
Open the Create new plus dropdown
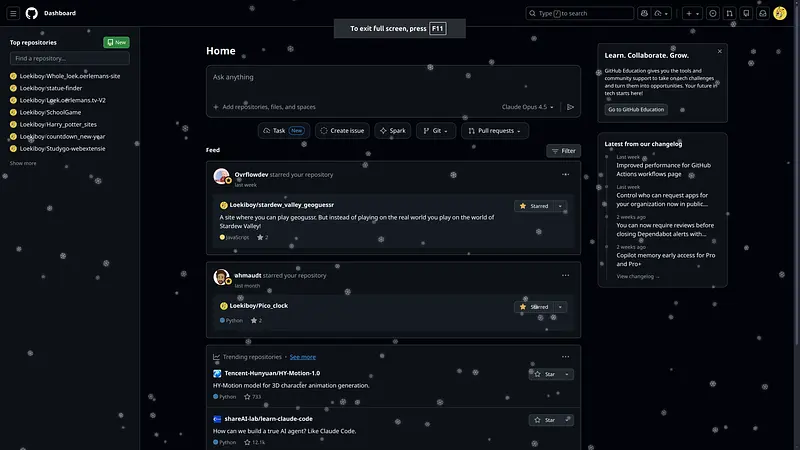[x=693, y=13]
